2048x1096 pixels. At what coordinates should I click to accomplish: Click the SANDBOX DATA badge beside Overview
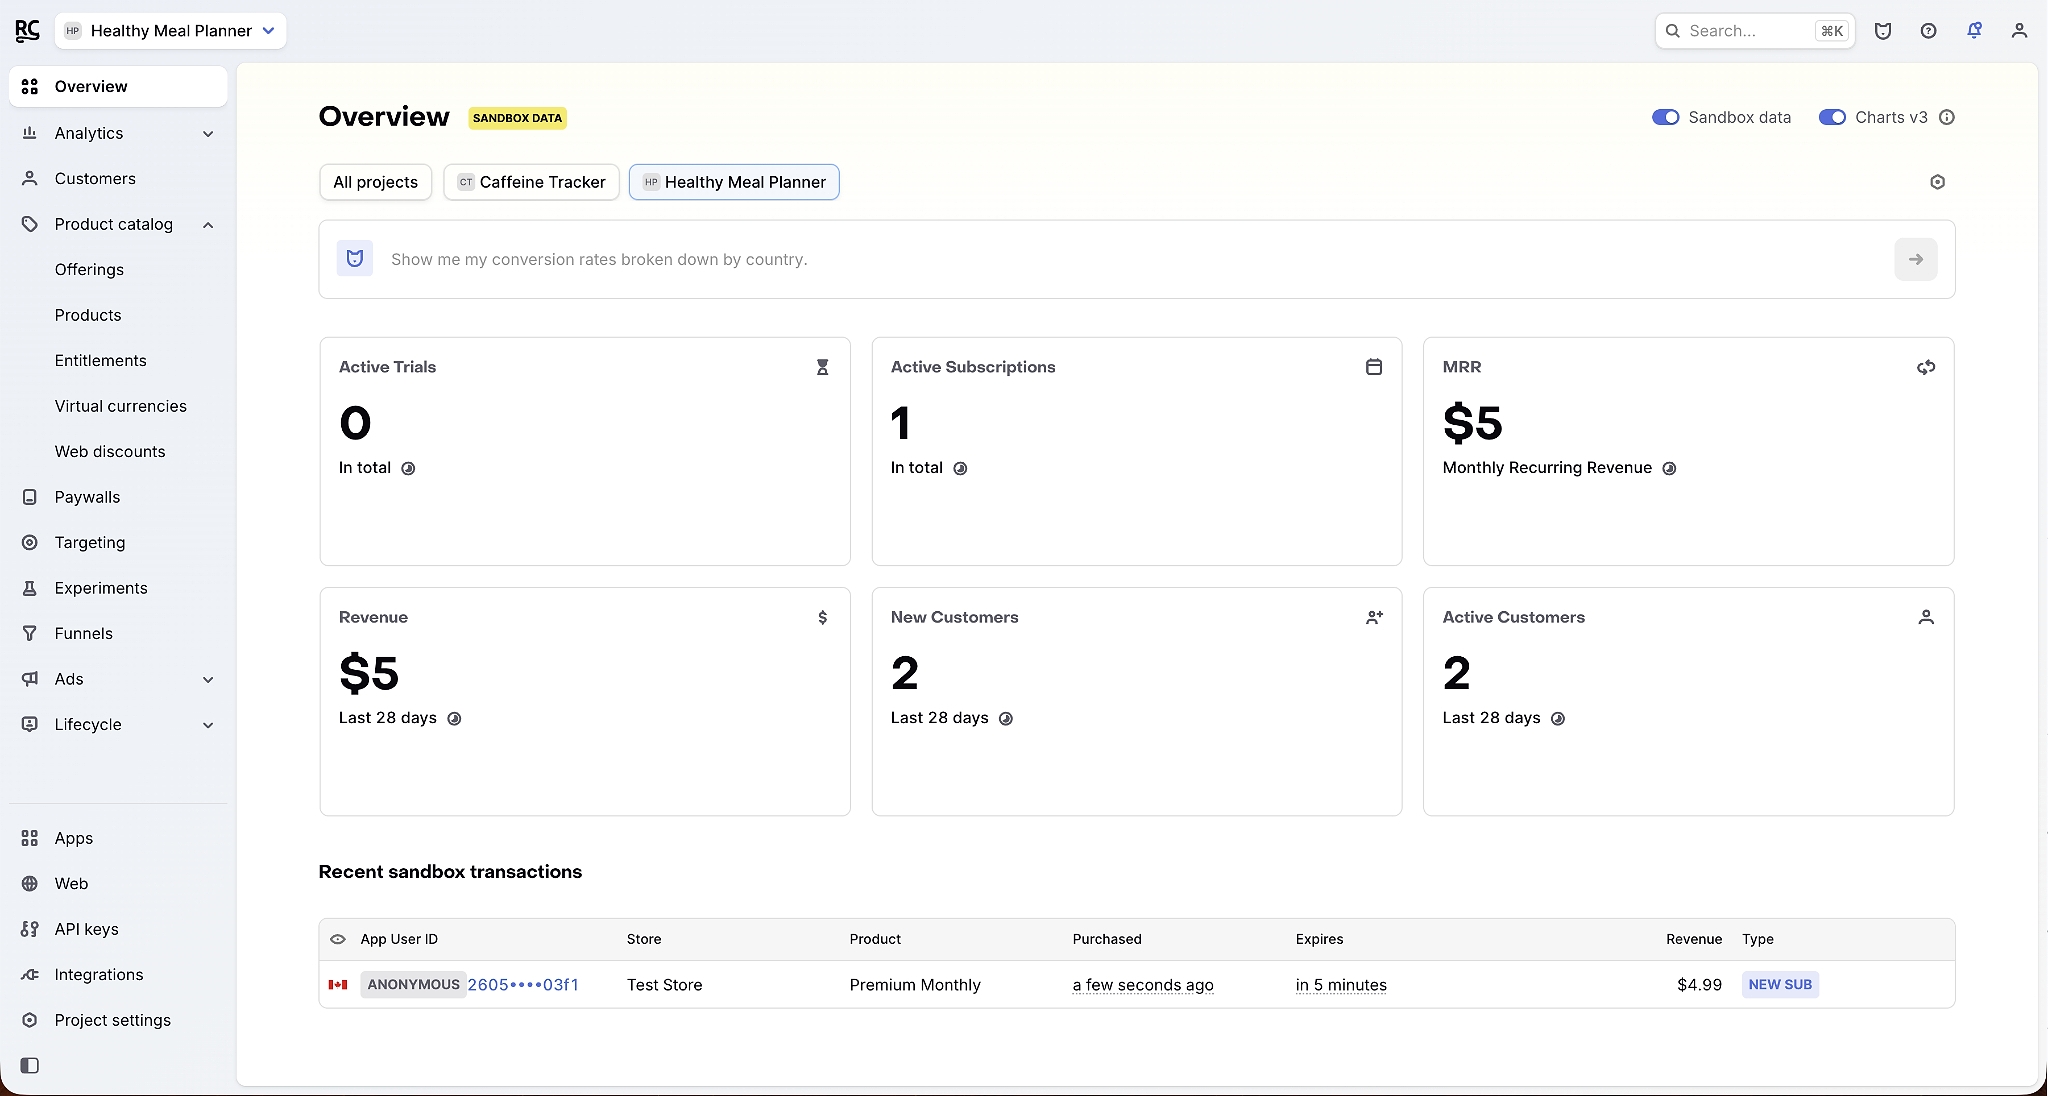click(x=517, y=118)
